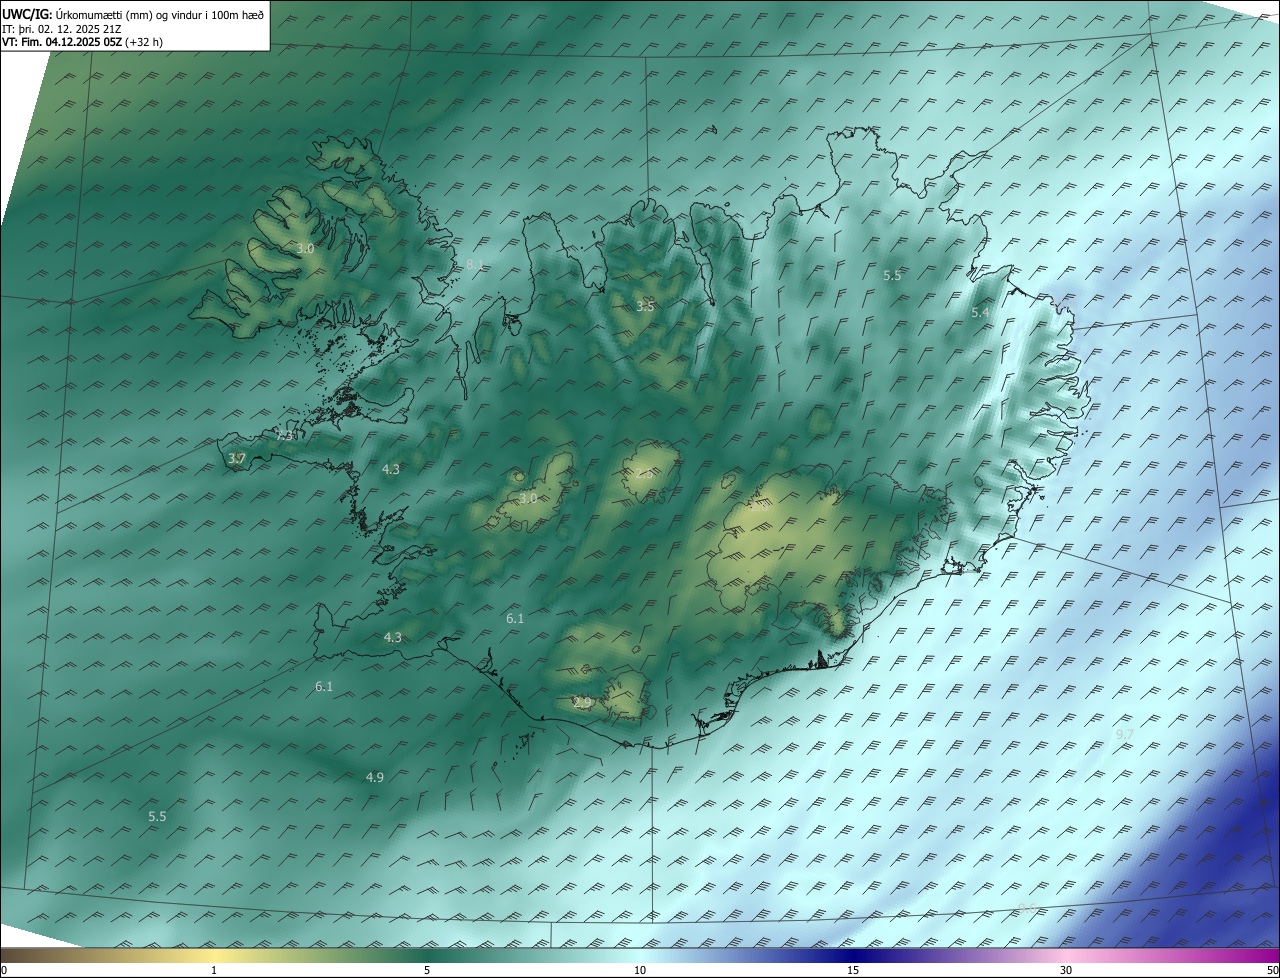Click the '15' tick label on the color scale
The width and height of the screenshot is (1280, 978).
853,971
